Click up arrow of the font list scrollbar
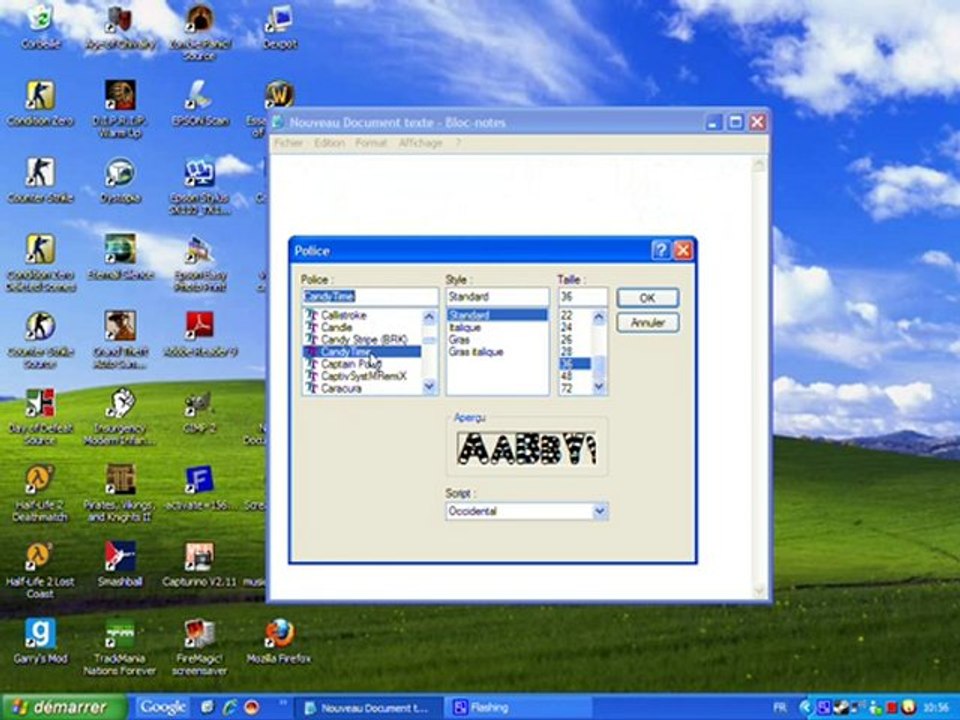This screenshot has height=720, width=960. click(x=429, y=317)
